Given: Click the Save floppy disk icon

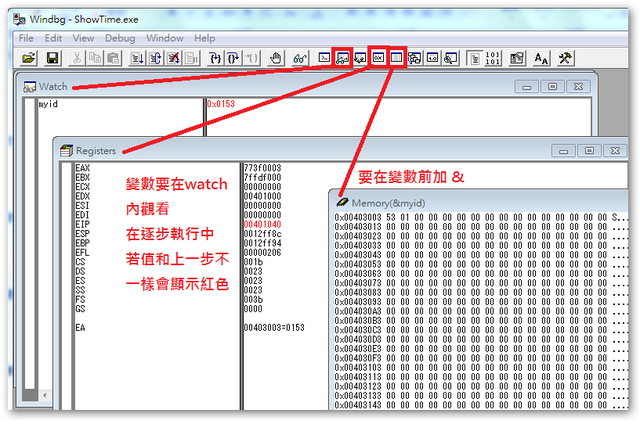Looking at the screenshot, I should tap(52, 59).
